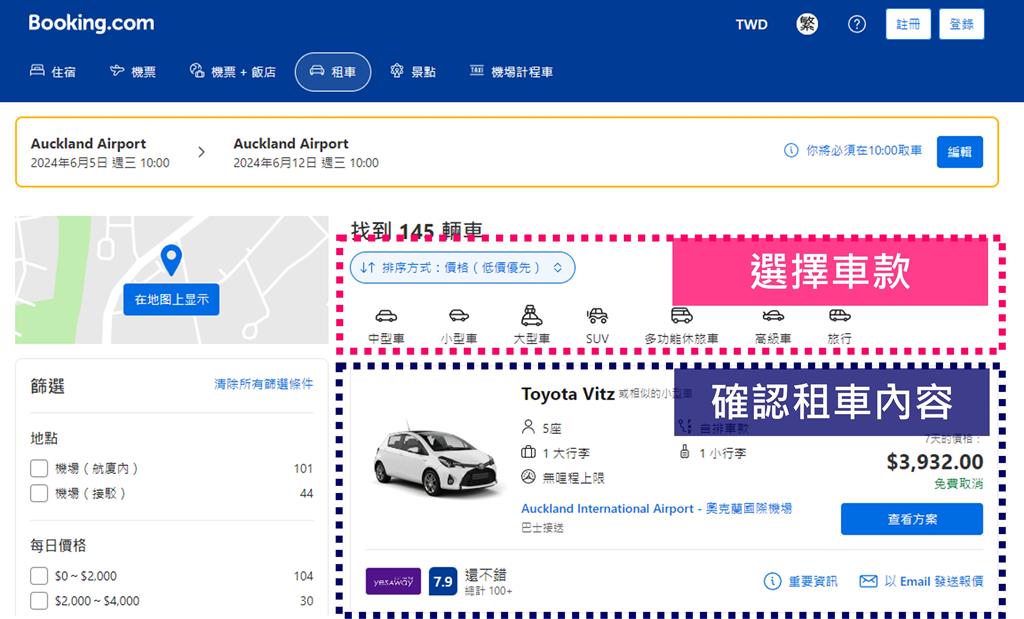Click the $3,932.00 price text
The width and height of the screenshot is (1024, 619).
click(935, 462)
